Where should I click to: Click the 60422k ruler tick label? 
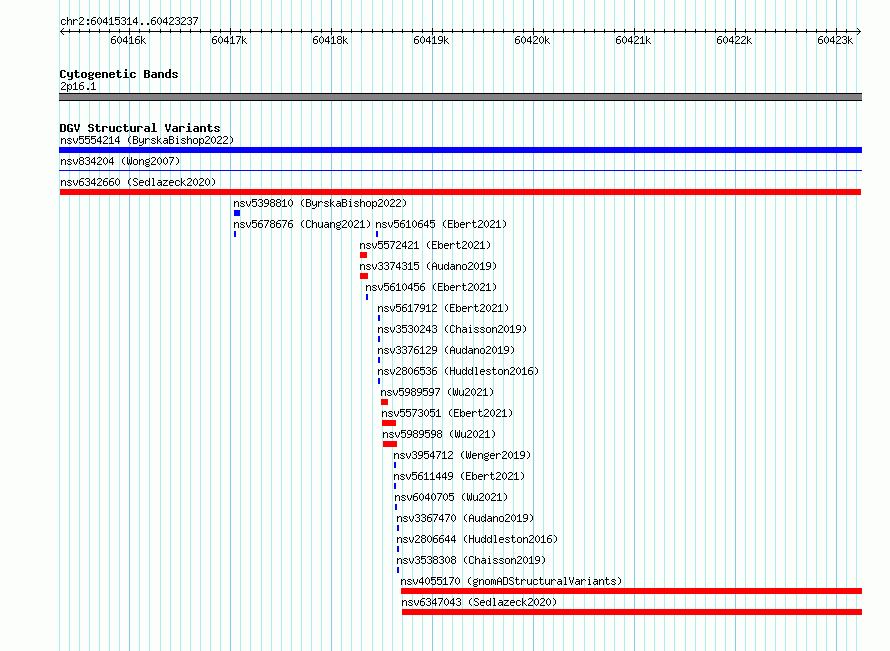coord(734,40)
